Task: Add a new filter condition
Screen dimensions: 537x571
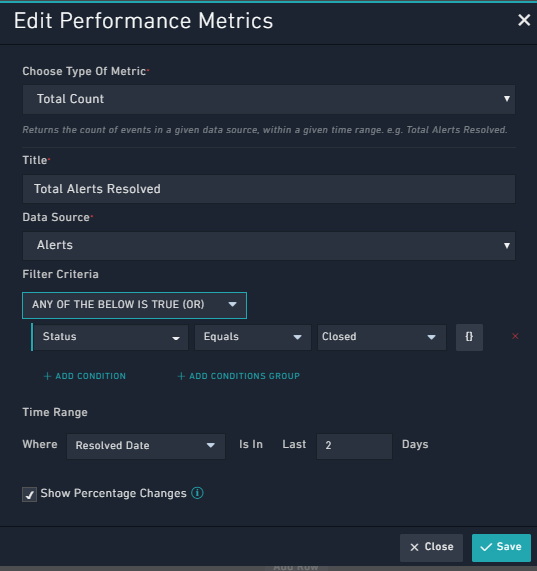Action: (x=84, y=376)
